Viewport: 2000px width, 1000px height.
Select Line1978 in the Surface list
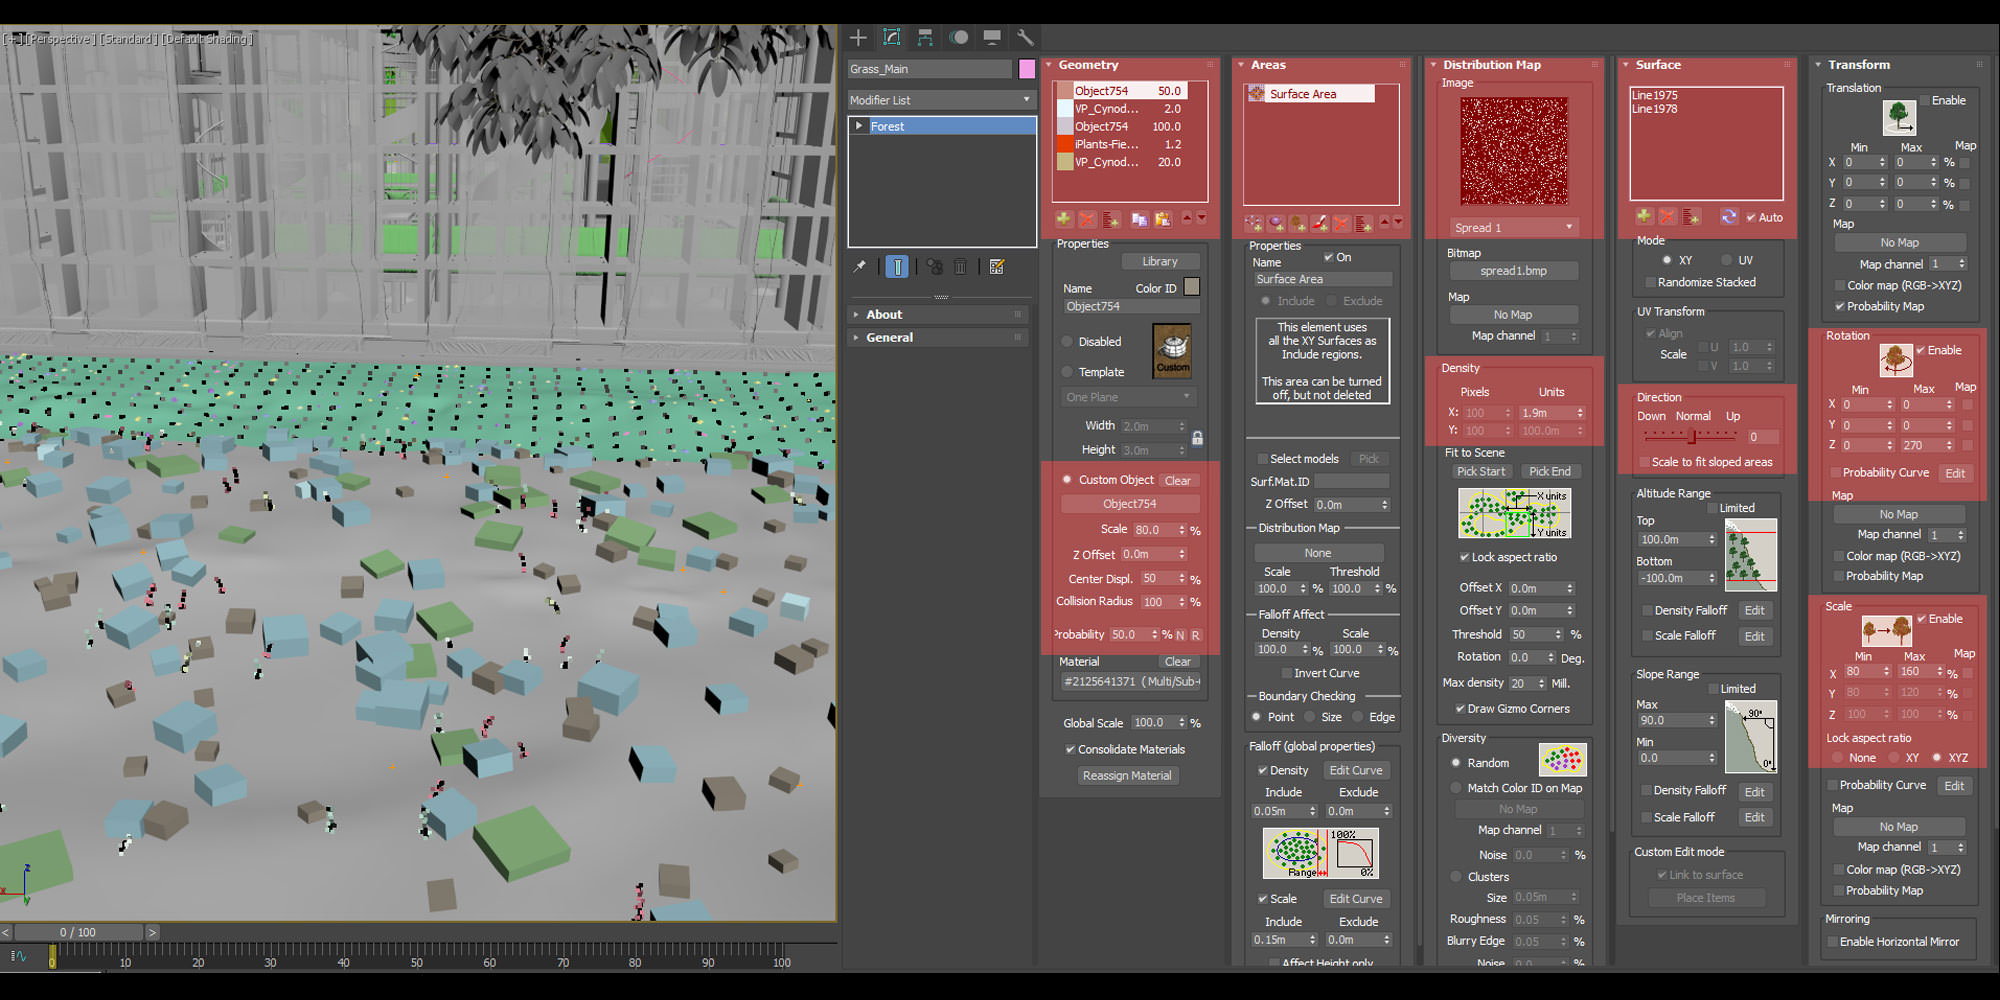1655,109
